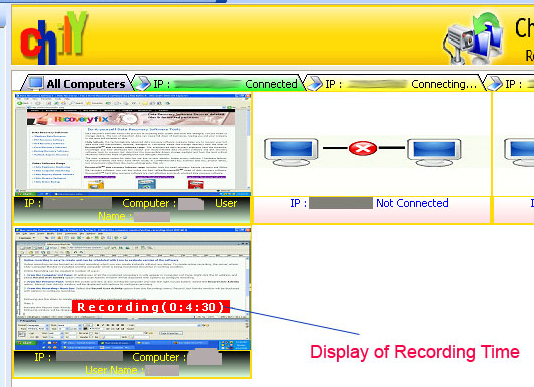Click the info bar under recording thumbnail
This screenshot has height=387, width=534.
[132, 364]
